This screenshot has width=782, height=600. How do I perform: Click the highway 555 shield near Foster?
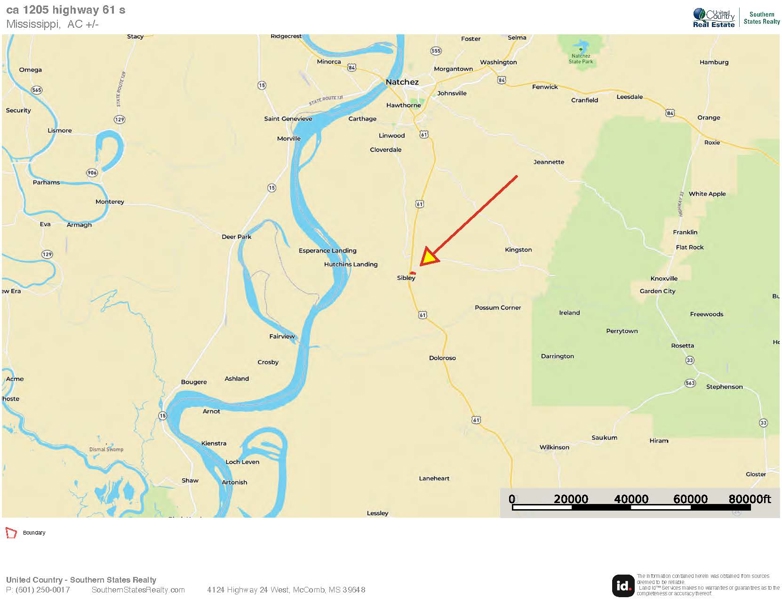click(x=436, y=51)
